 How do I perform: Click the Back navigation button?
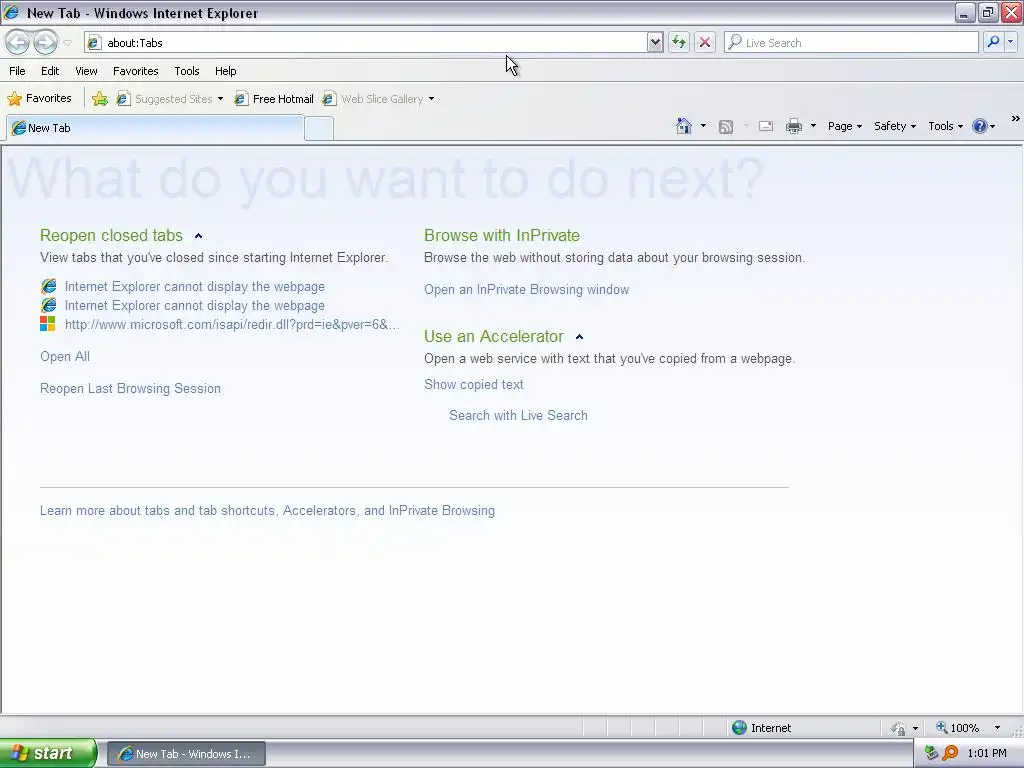pos(18,42)
